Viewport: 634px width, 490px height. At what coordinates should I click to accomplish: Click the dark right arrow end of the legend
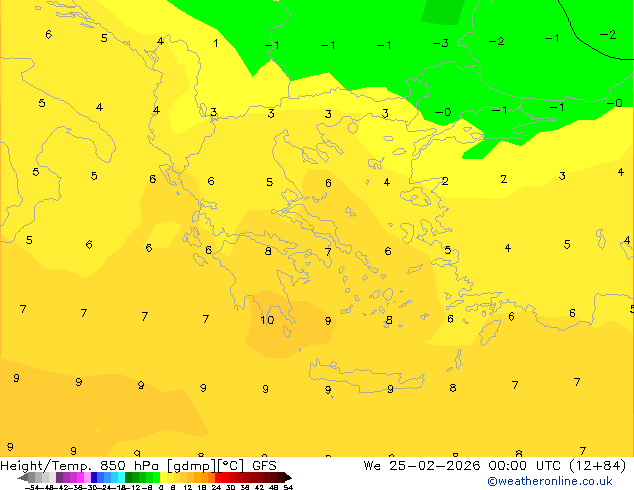point(288,477)
